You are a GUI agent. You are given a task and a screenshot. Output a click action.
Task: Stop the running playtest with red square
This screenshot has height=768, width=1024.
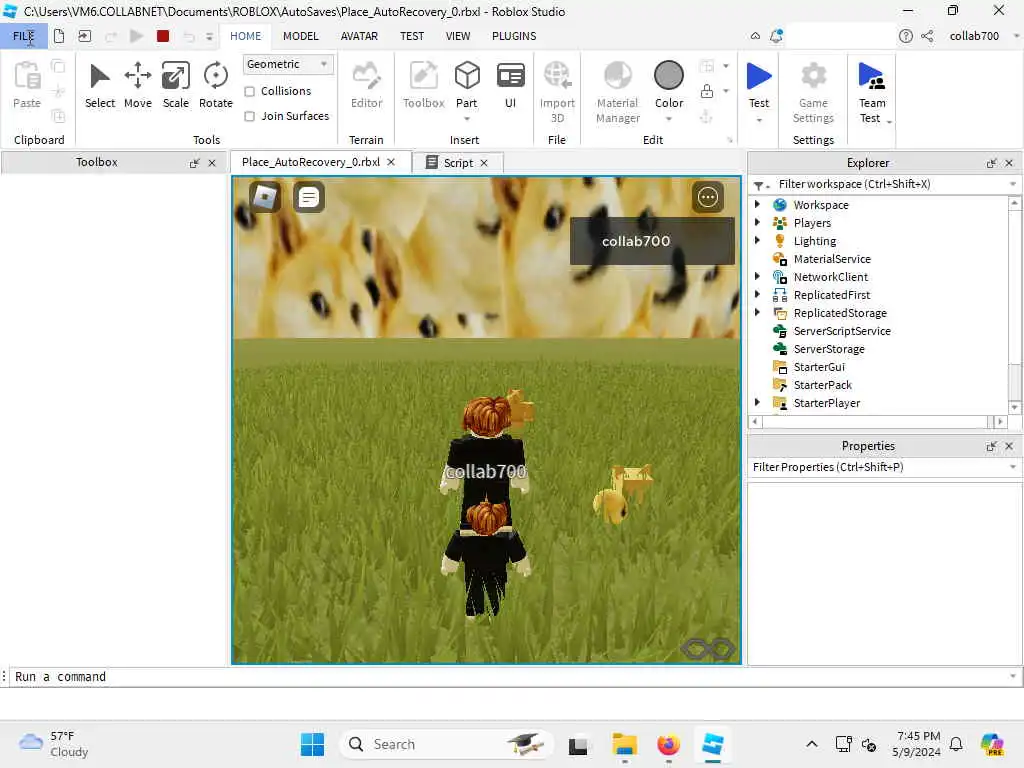point(163,36)
